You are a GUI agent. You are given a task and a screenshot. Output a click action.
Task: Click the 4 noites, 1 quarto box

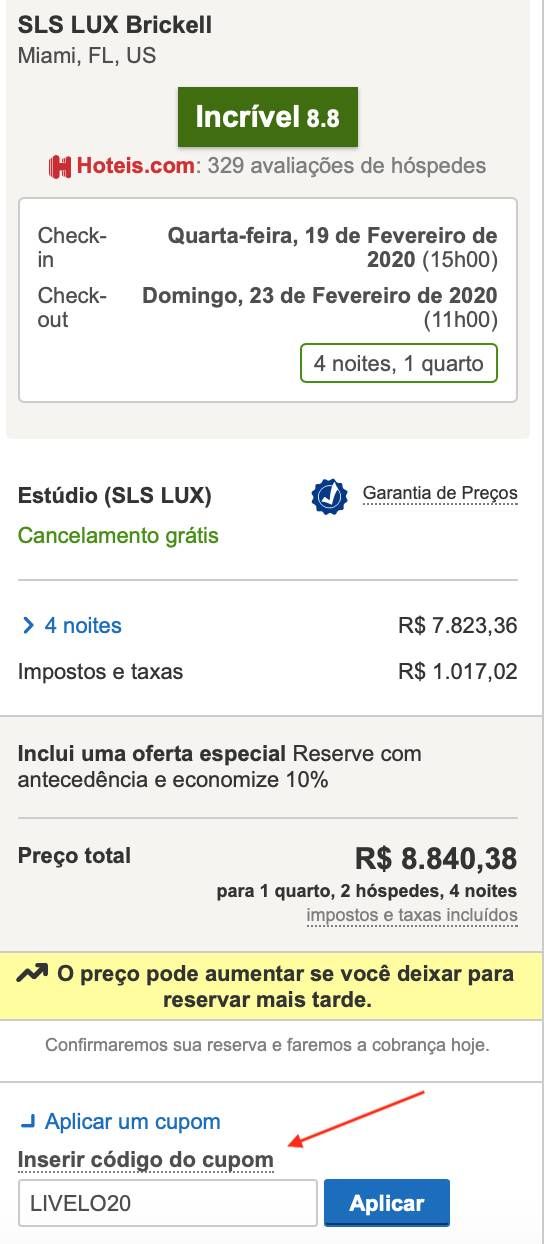coord(399,364)
